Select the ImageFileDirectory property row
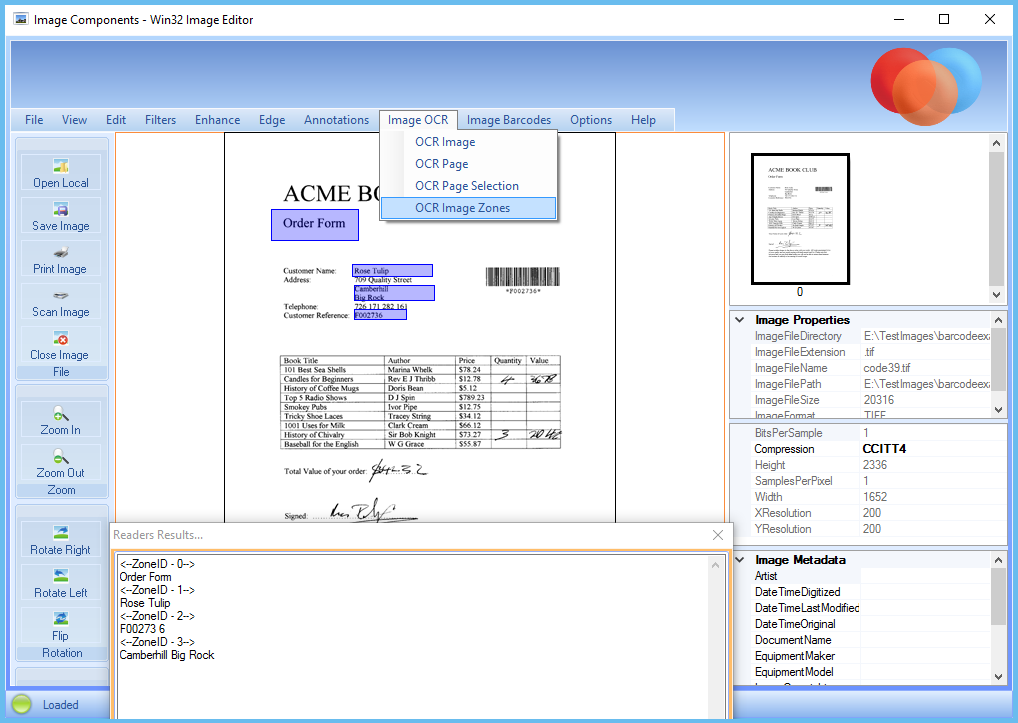This screenshot has width=1018, height=723. pos(871,336)
